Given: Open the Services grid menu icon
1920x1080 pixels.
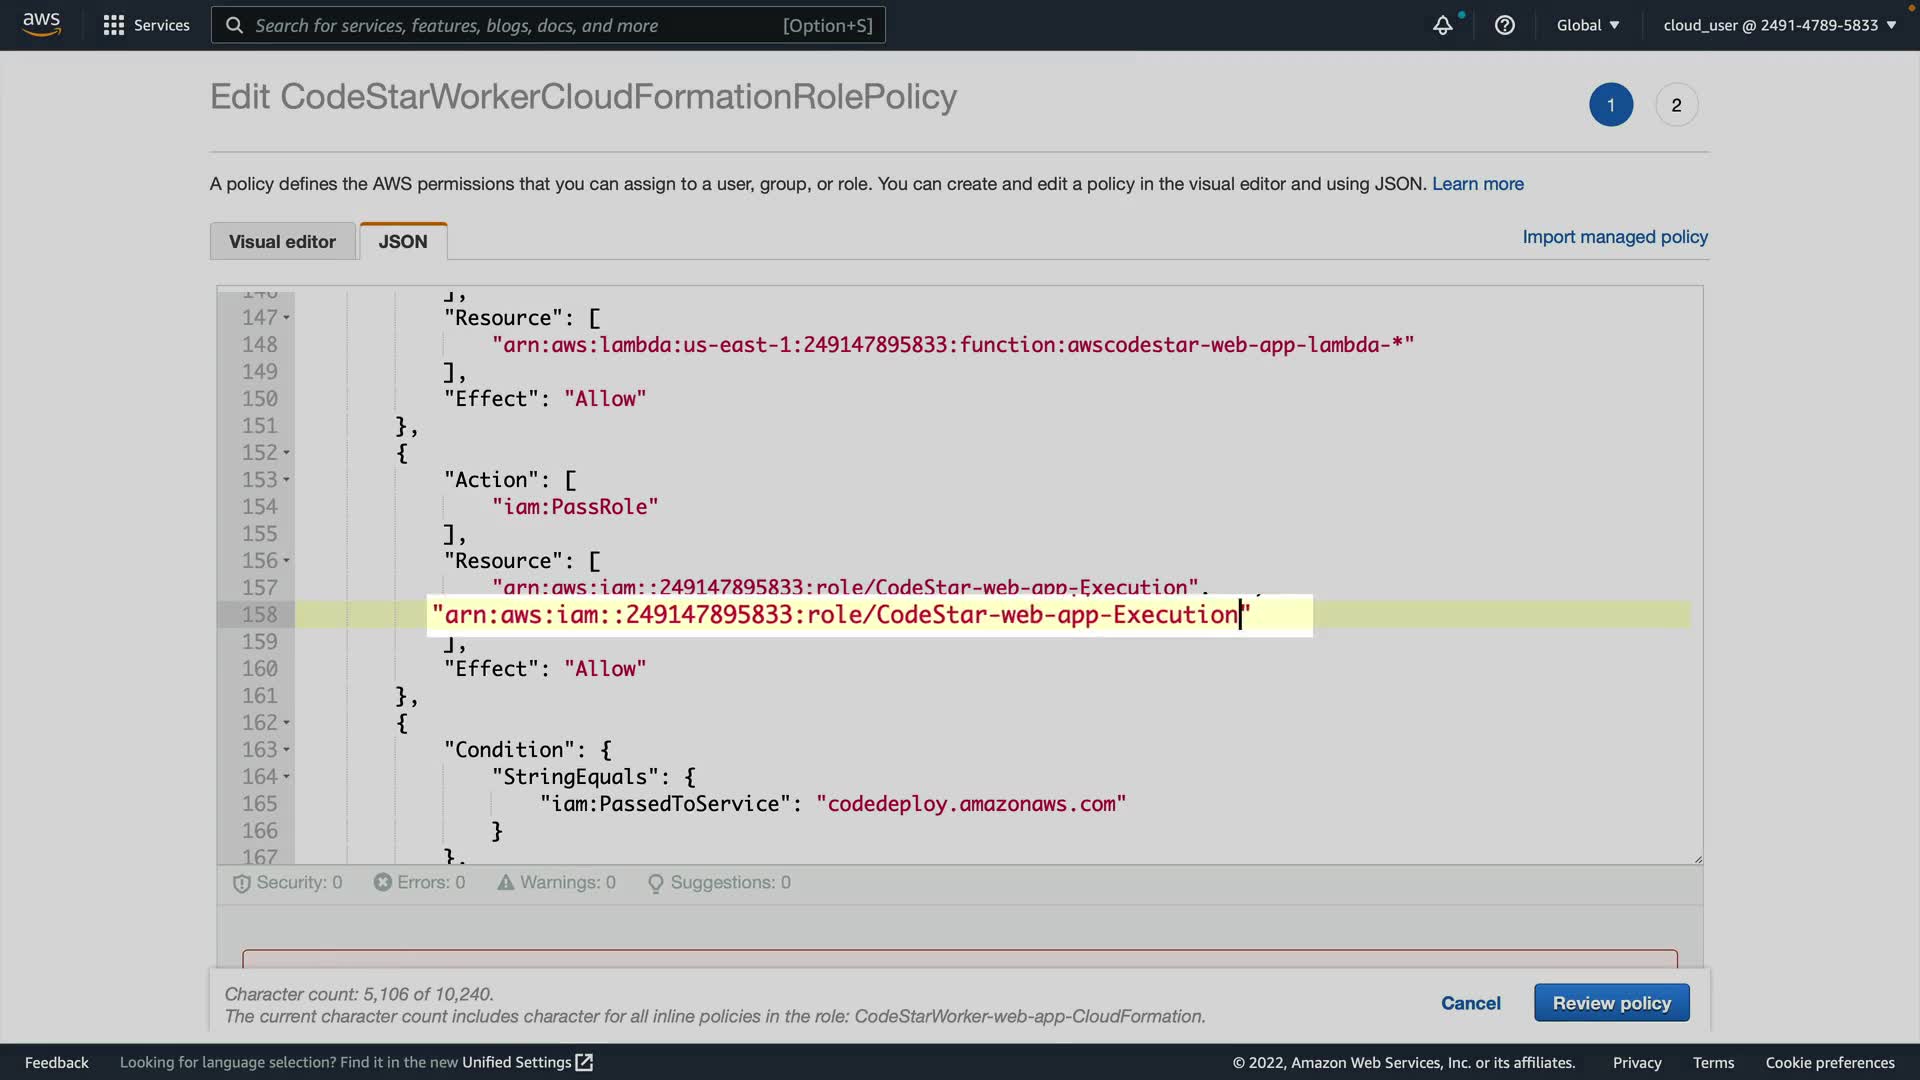Looking at the screenshot, I should tap(113, 25).
